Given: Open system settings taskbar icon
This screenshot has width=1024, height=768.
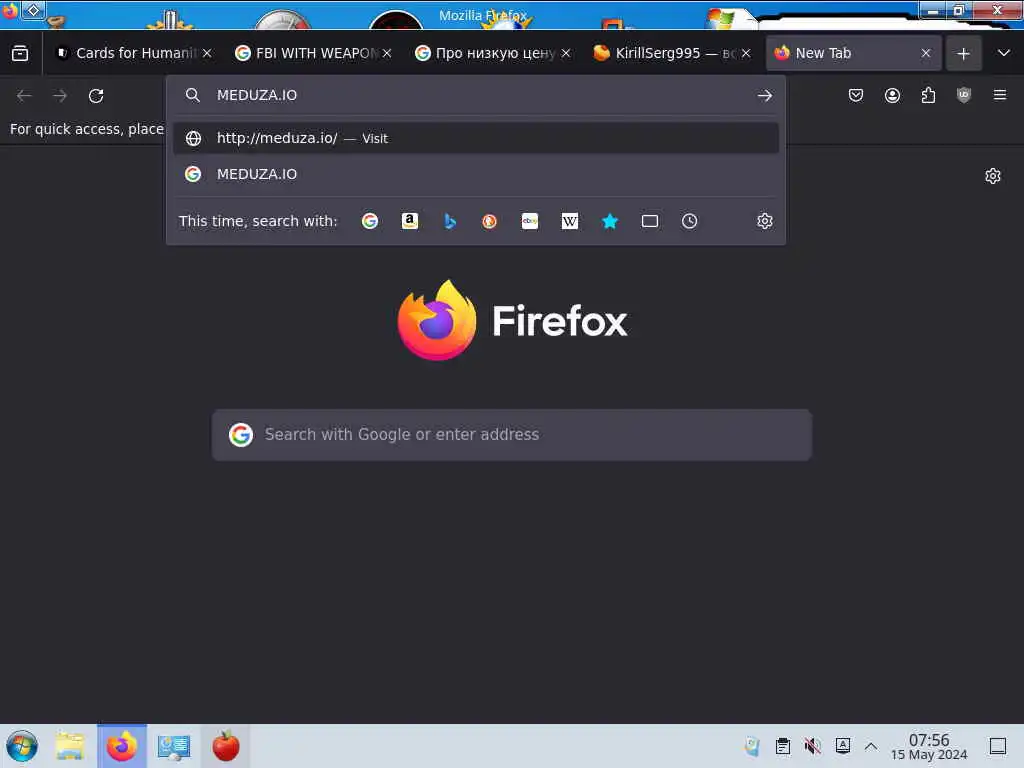Looking at the screenshot, I should [174, 746].
